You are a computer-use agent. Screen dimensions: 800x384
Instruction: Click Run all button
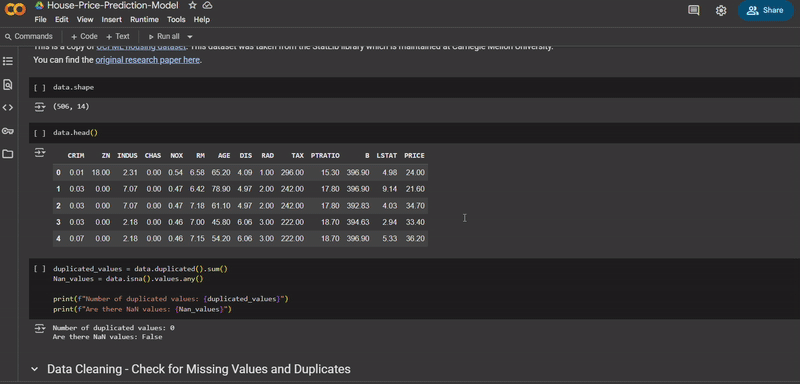coord(164,37)
